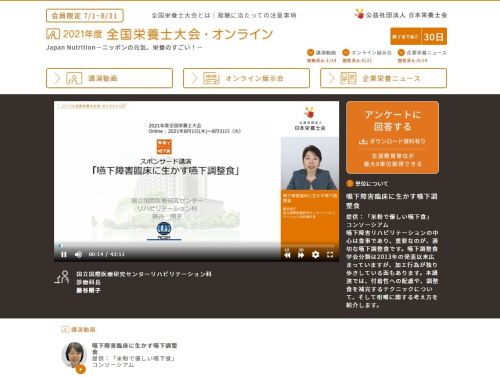Screen dimensions: 500x377
Task: Click the オンライン展示会 viewed-status check icon
Action: [346, 52]
